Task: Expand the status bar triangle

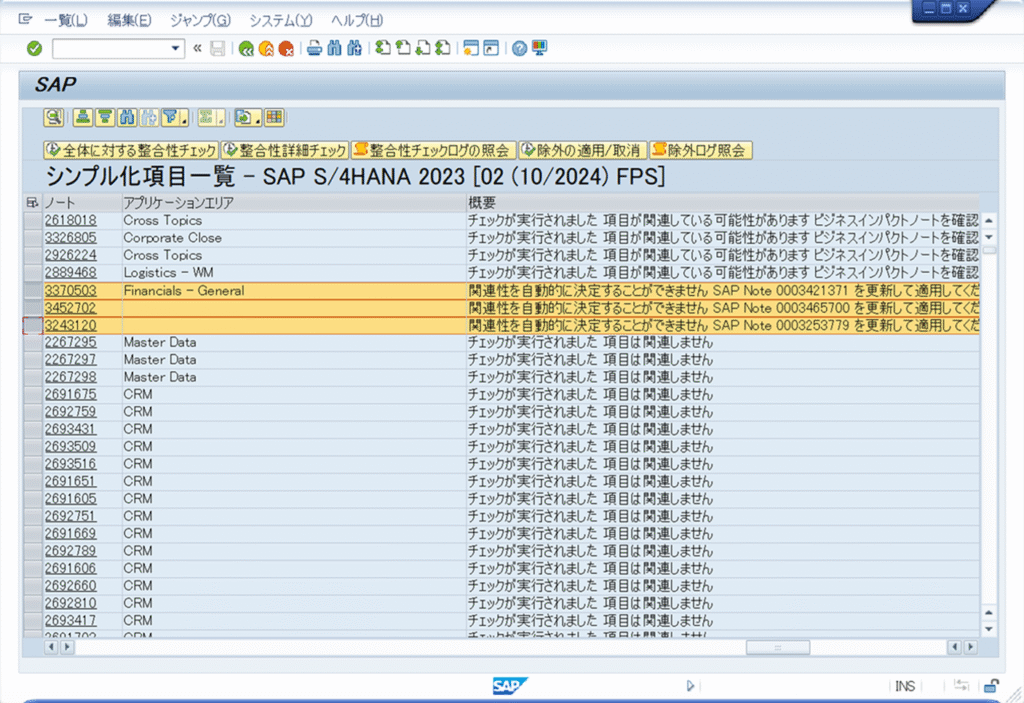Action: 690,686
